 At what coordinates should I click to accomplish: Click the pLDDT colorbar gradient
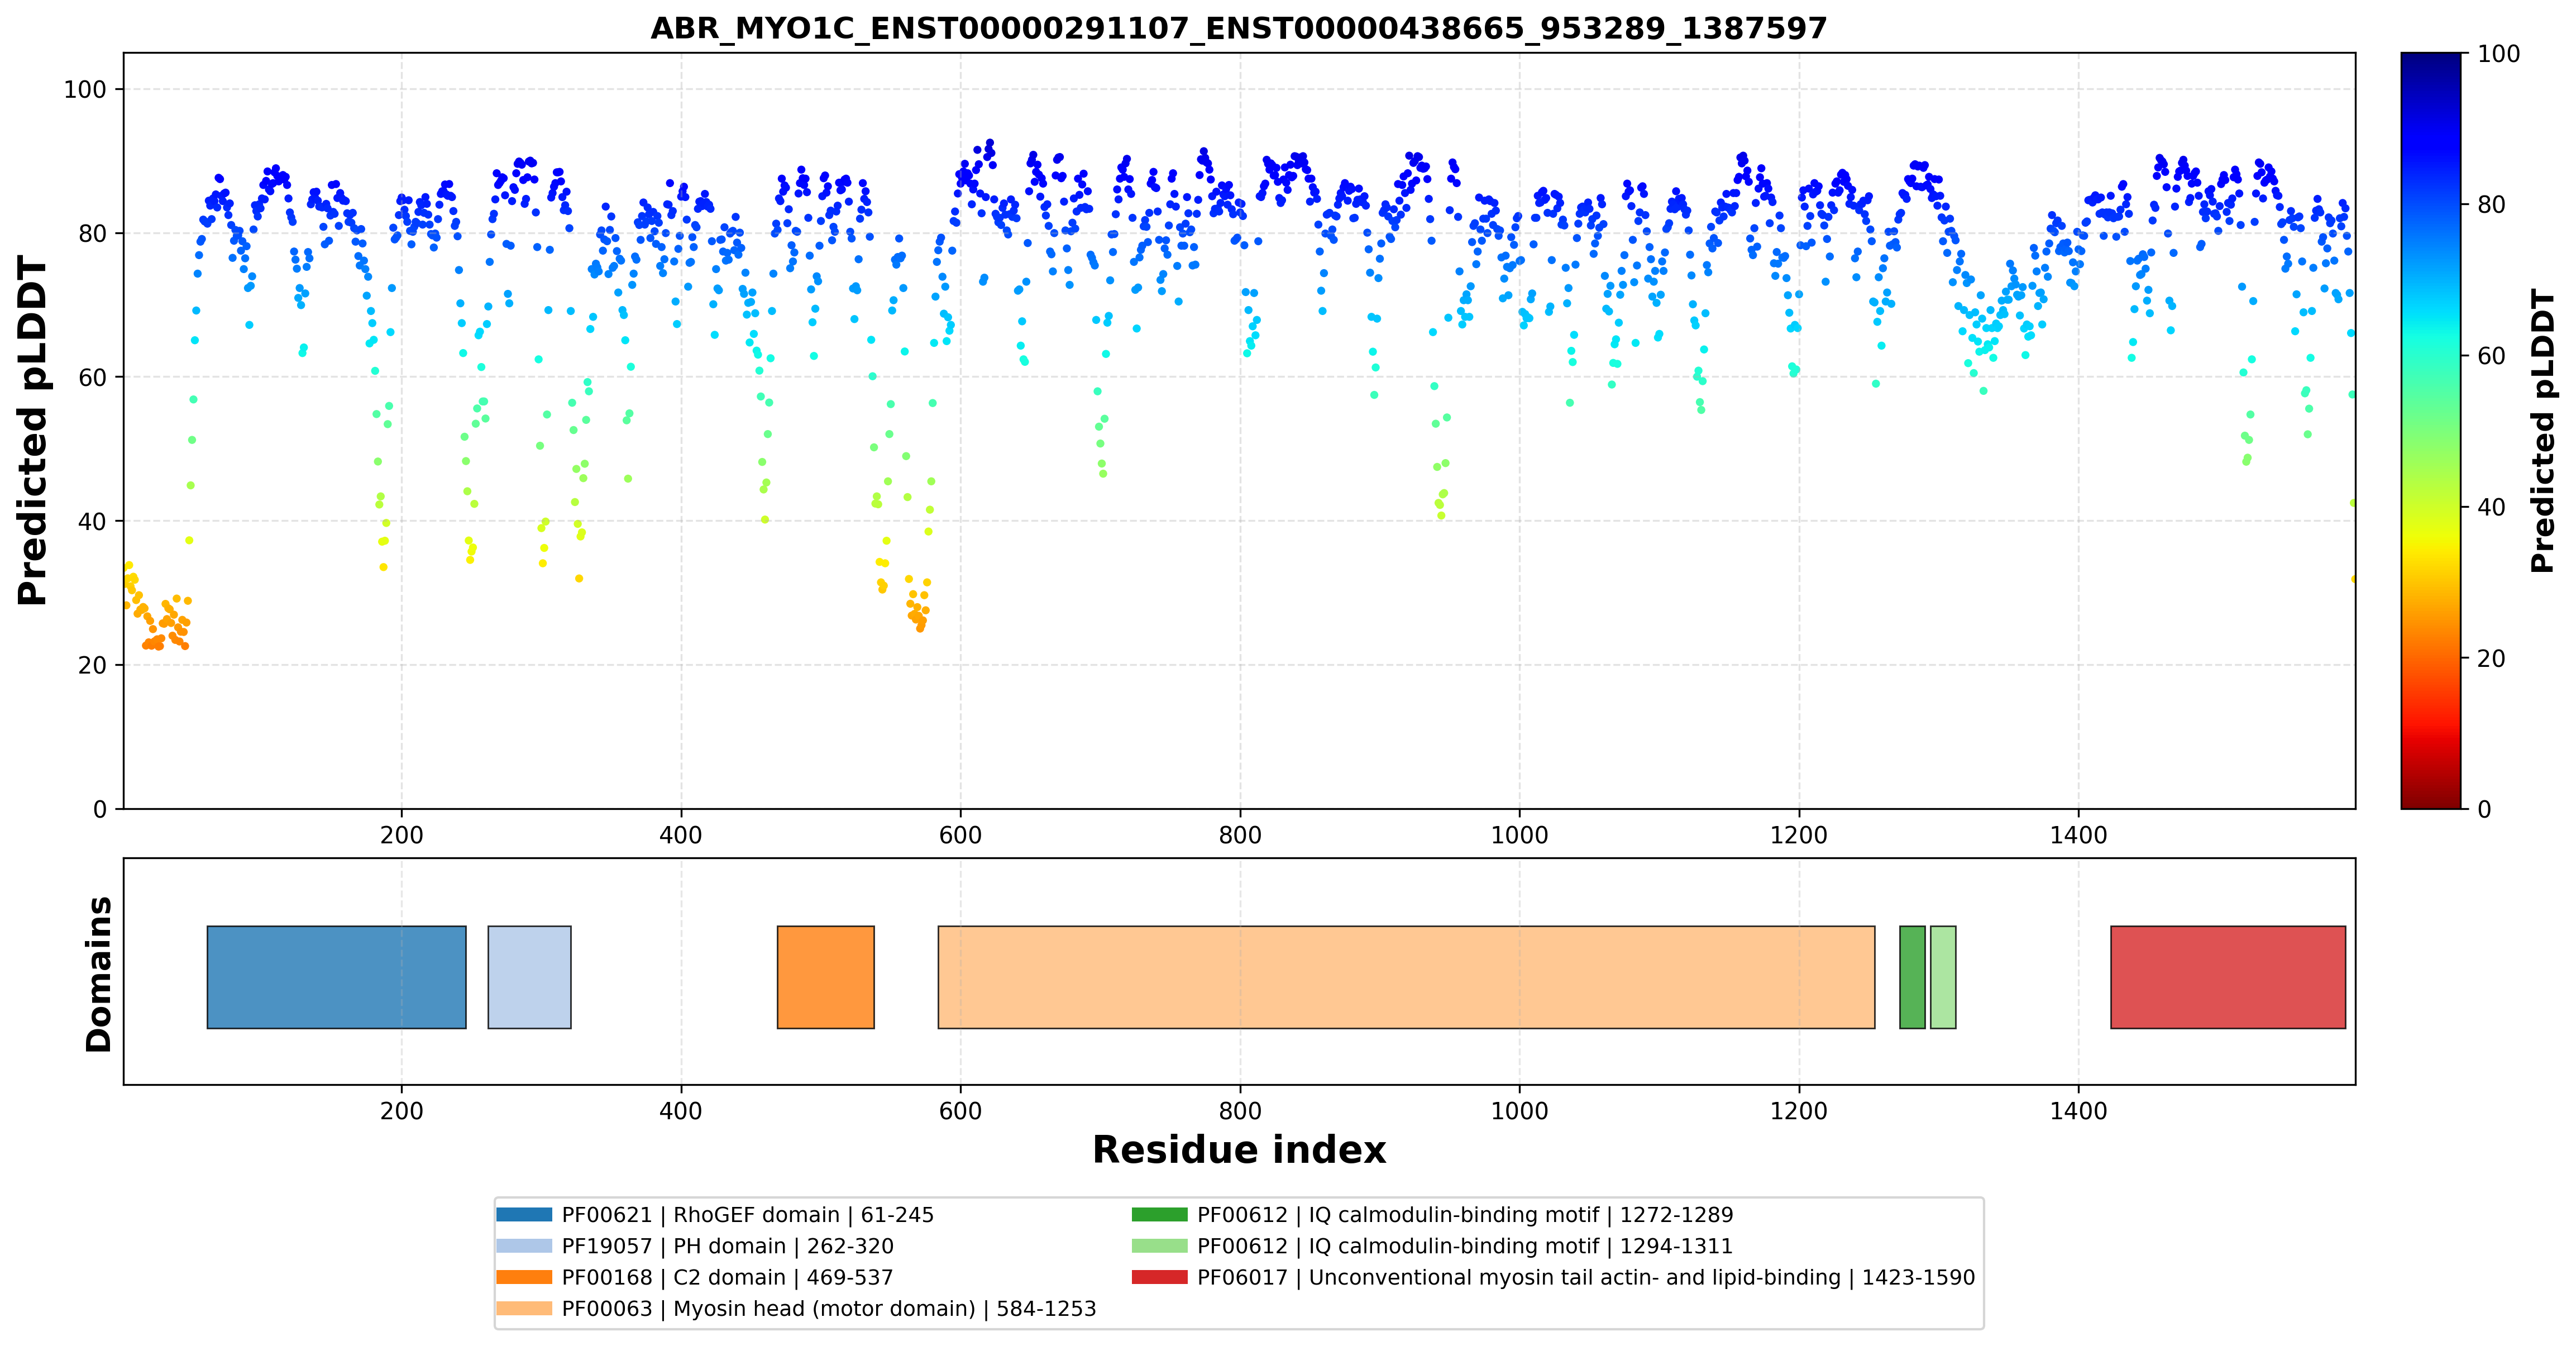click(2431, 431)
